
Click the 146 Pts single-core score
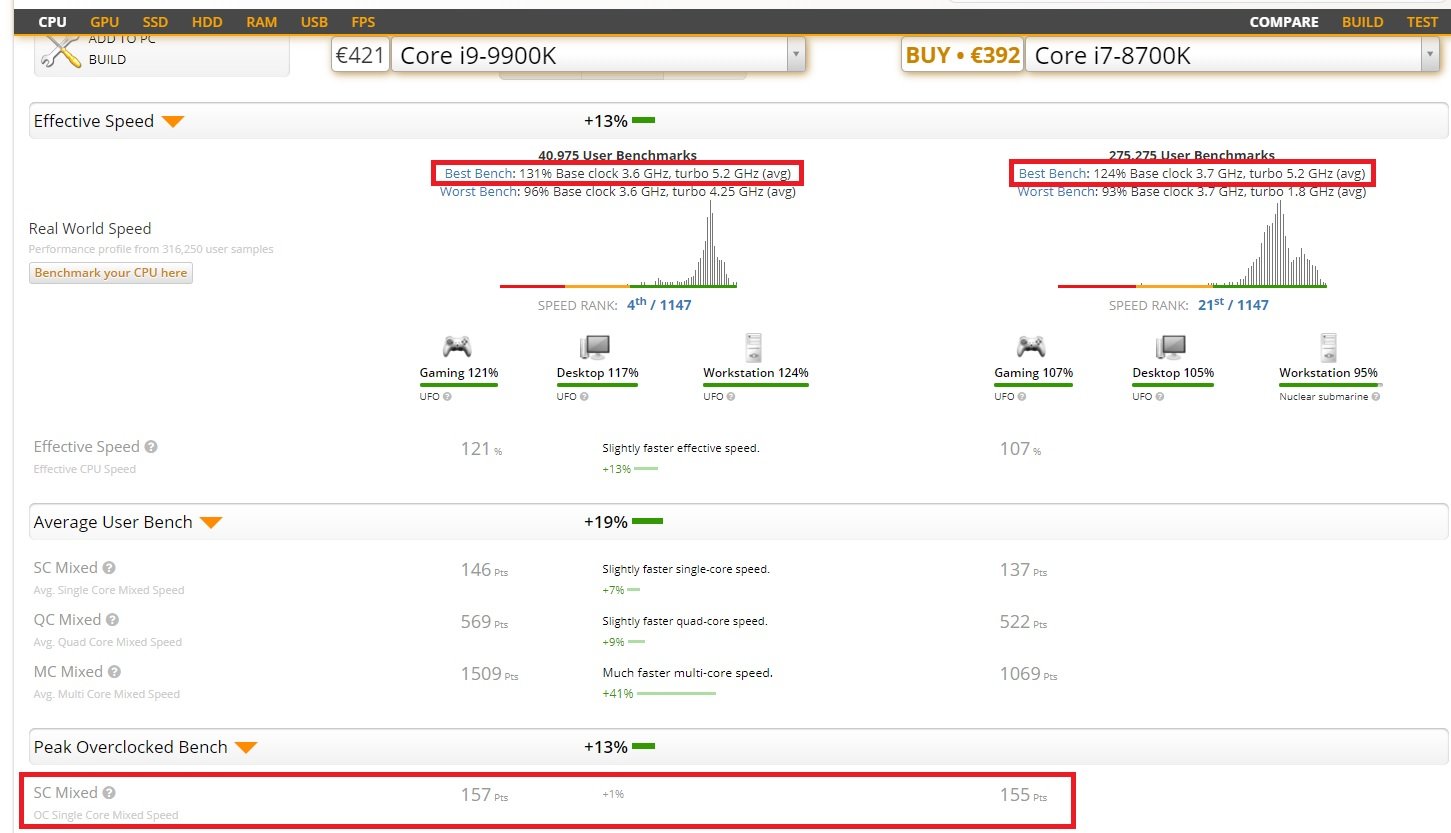click(484, 570)
